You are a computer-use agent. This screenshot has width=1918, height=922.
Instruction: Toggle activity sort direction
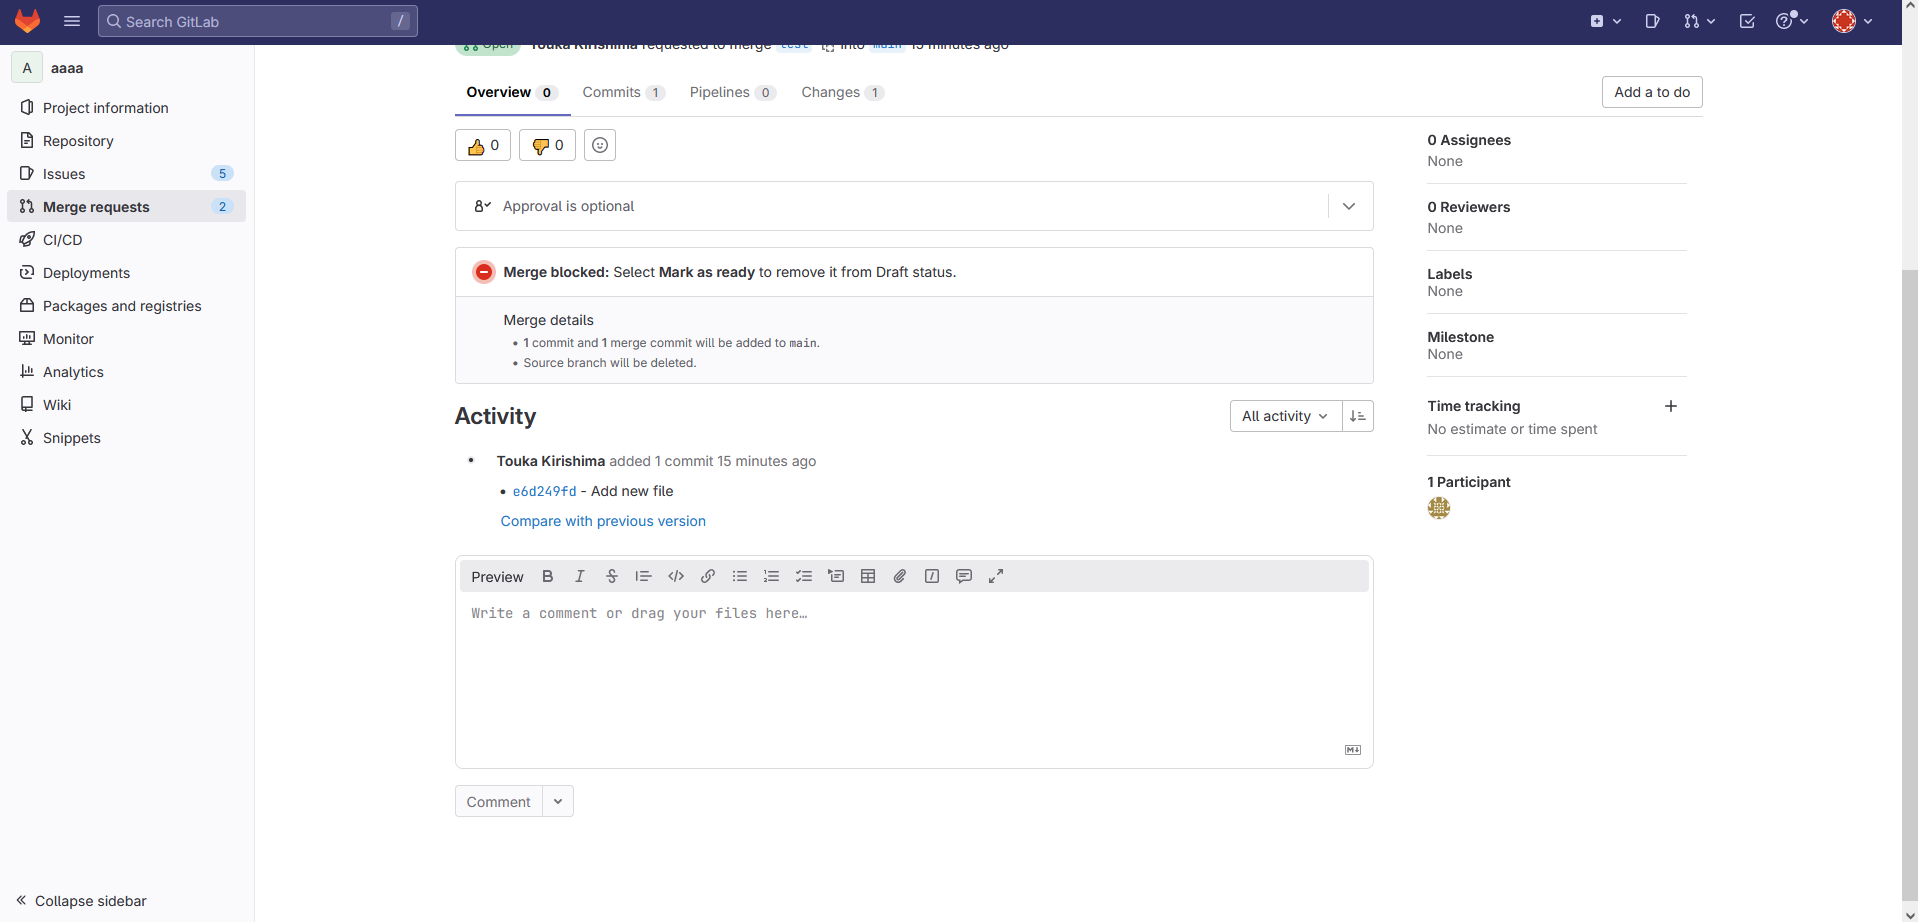click(x=1357, y=416)
